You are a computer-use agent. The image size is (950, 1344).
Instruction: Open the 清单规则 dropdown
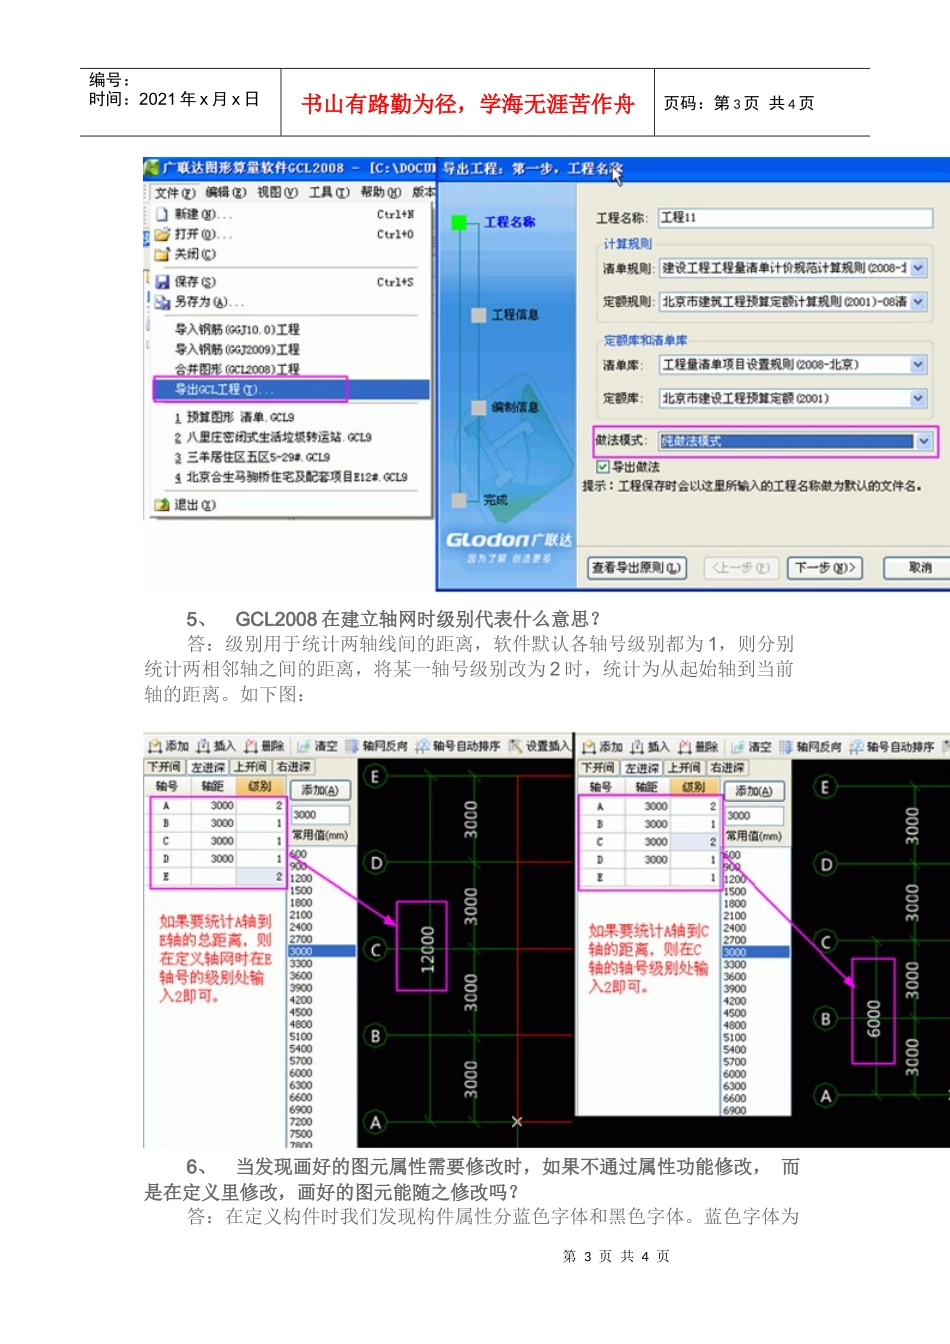tap(918, 268)
